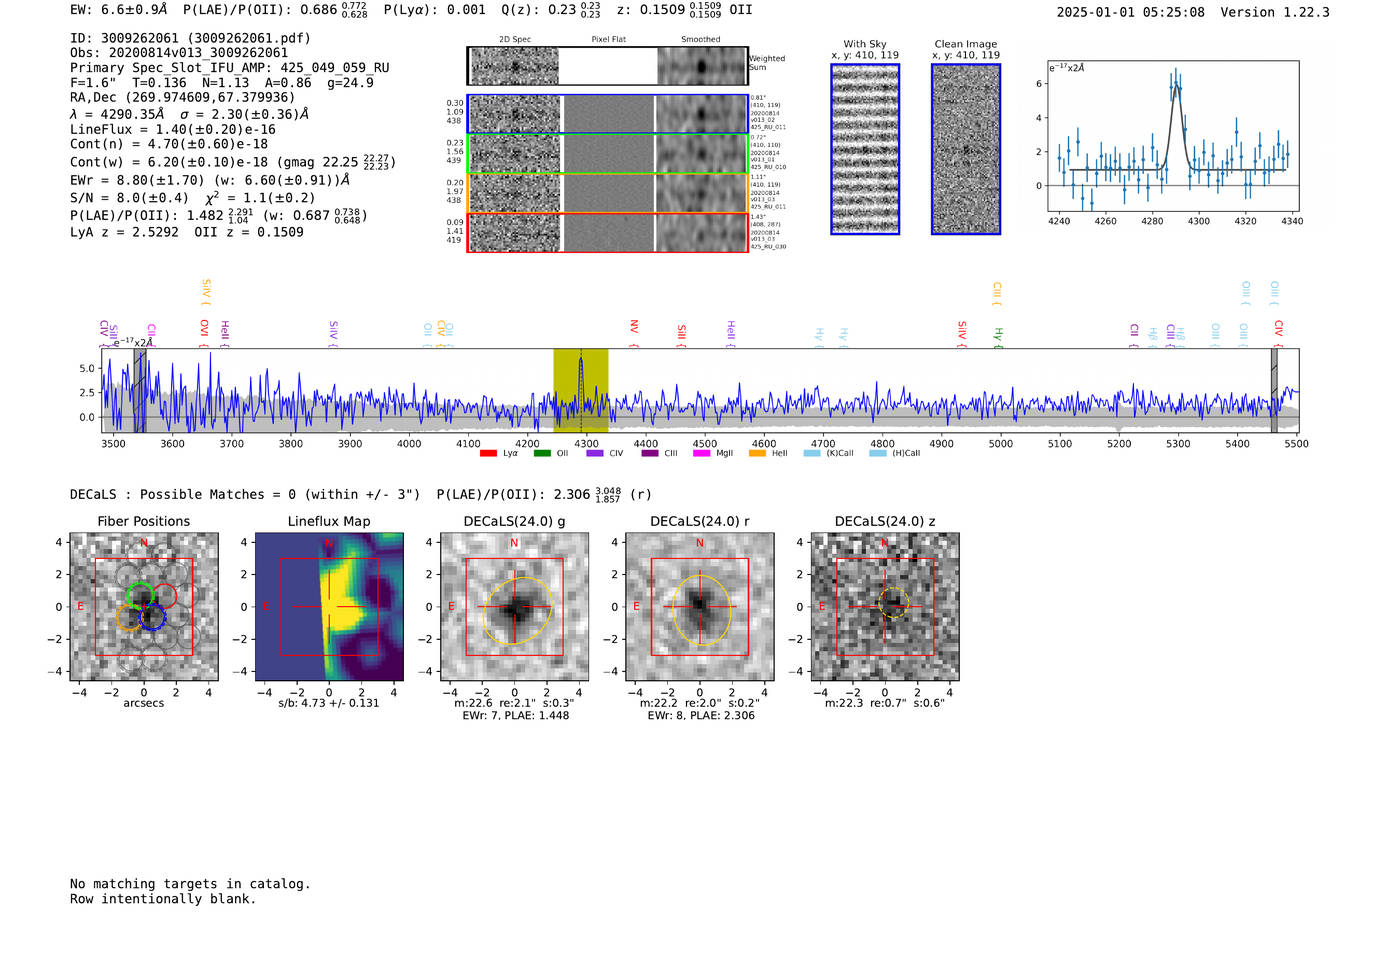The image size is (1400, 953).
Task: Click the Q(z): 0.23 header value
Action: [551, 10]
